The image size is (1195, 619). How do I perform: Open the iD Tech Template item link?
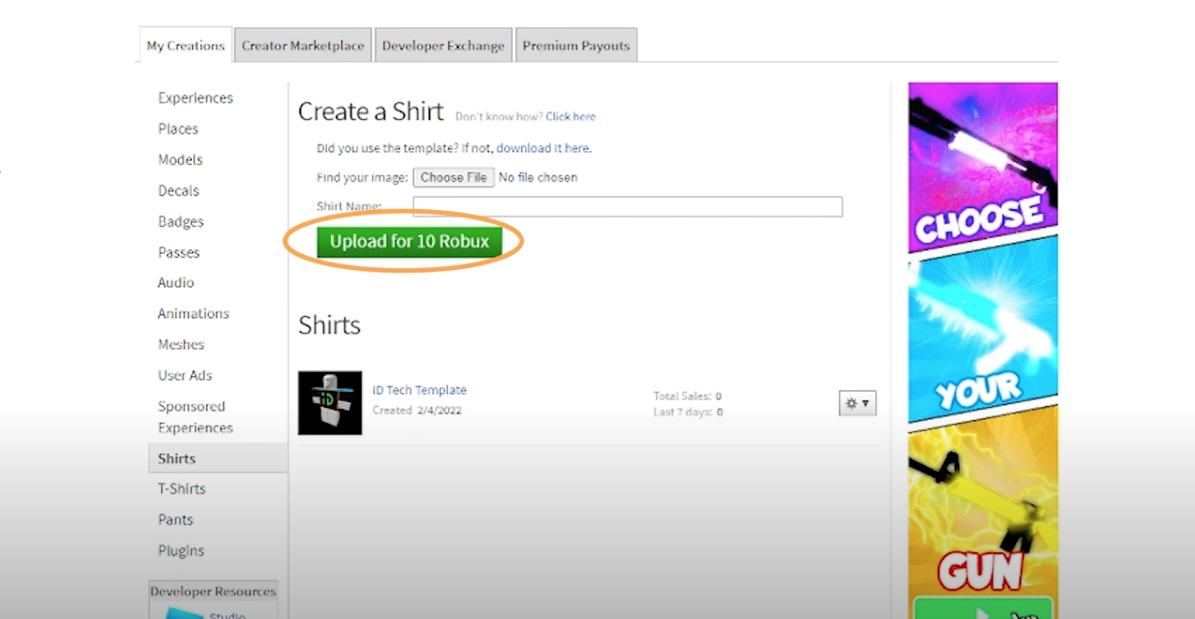point(419,390)
